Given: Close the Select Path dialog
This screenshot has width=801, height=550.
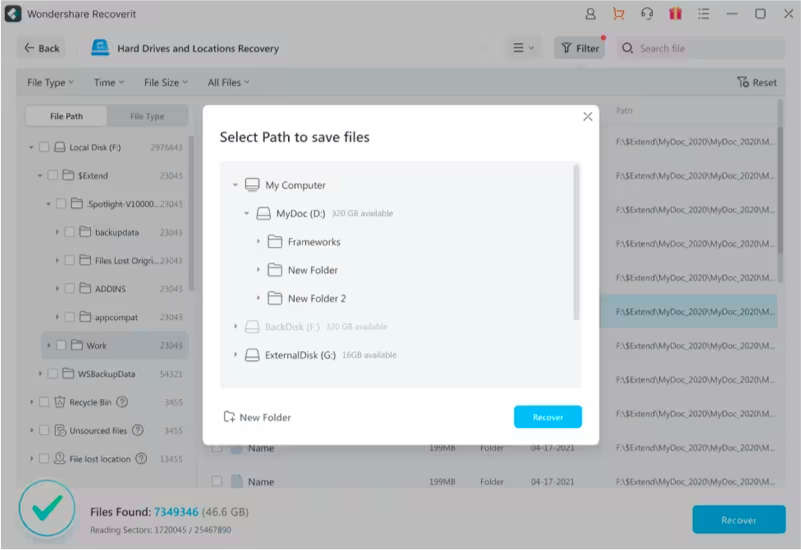Looking at the screenshot, I should click(587, 117).
